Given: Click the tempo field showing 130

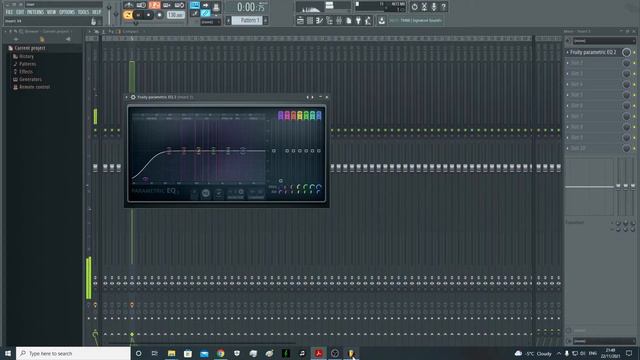Looking at the screenshot, I should [176, 15].
